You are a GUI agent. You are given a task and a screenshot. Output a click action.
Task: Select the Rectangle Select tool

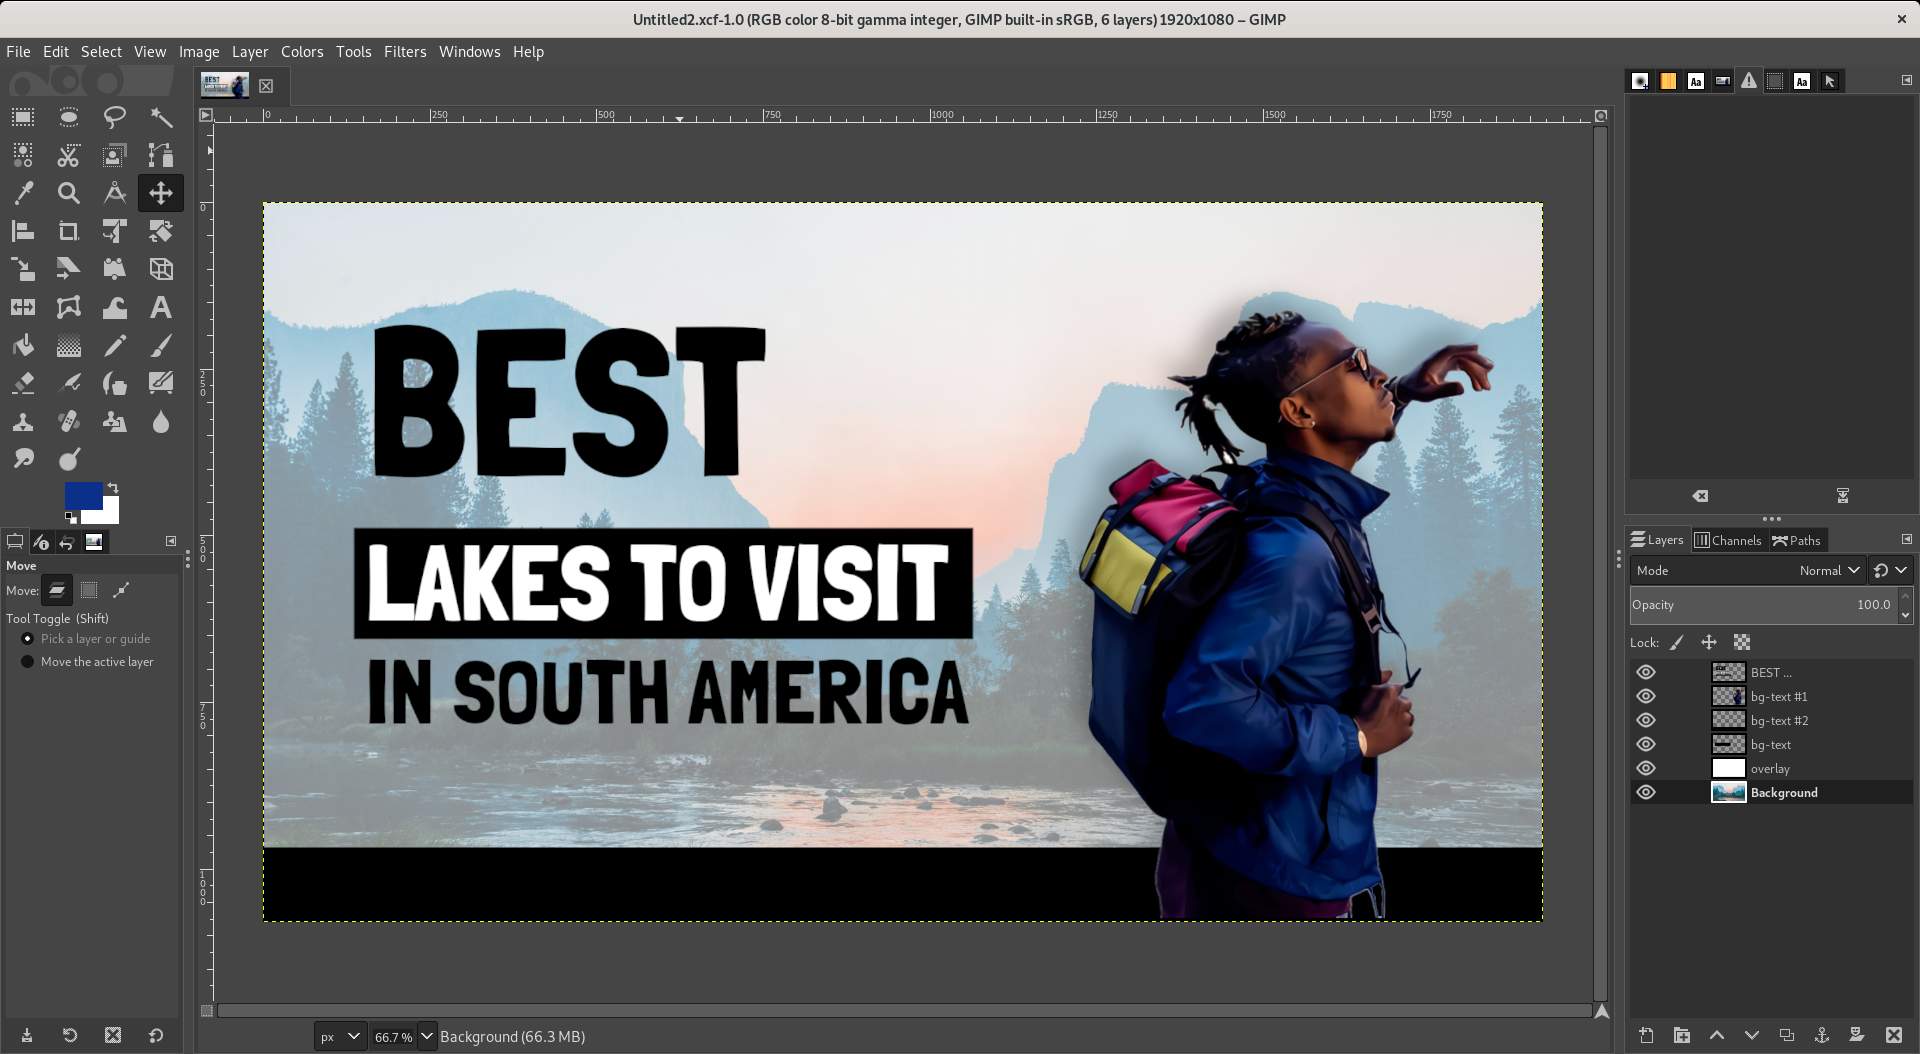click(23, 117)
